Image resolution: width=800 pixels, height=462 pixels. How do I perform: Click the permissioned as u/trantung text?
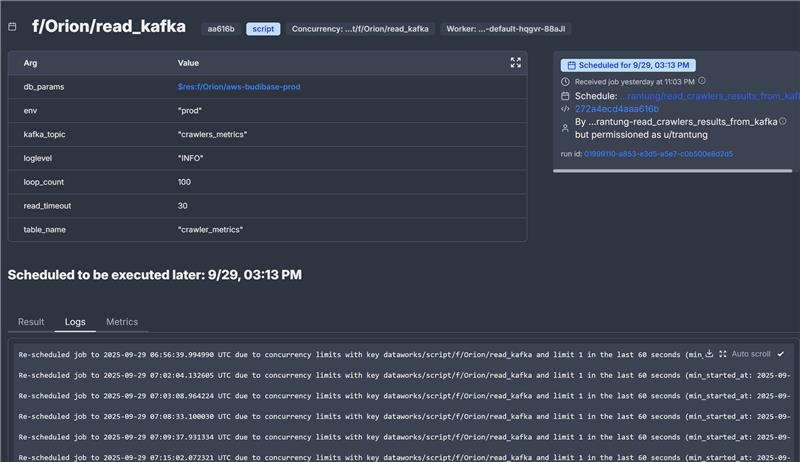641,135
